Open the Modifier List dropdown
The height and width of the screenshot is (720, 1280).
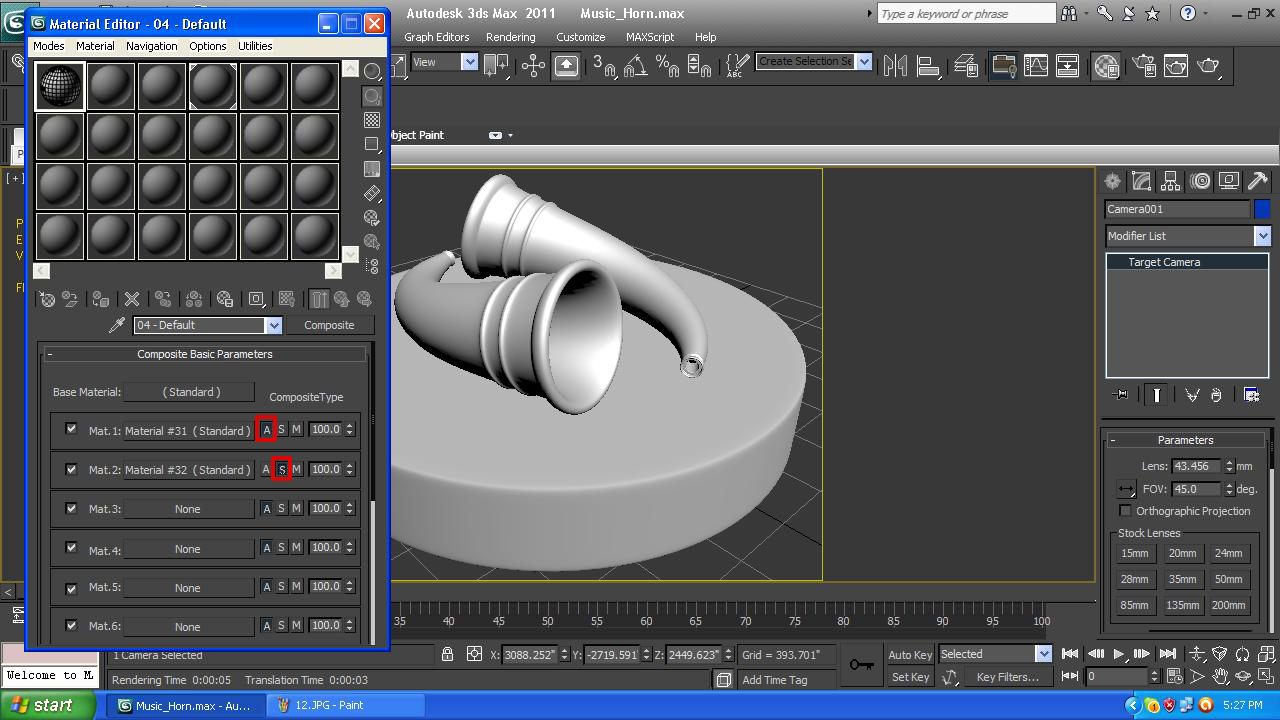click(1262, 235)
